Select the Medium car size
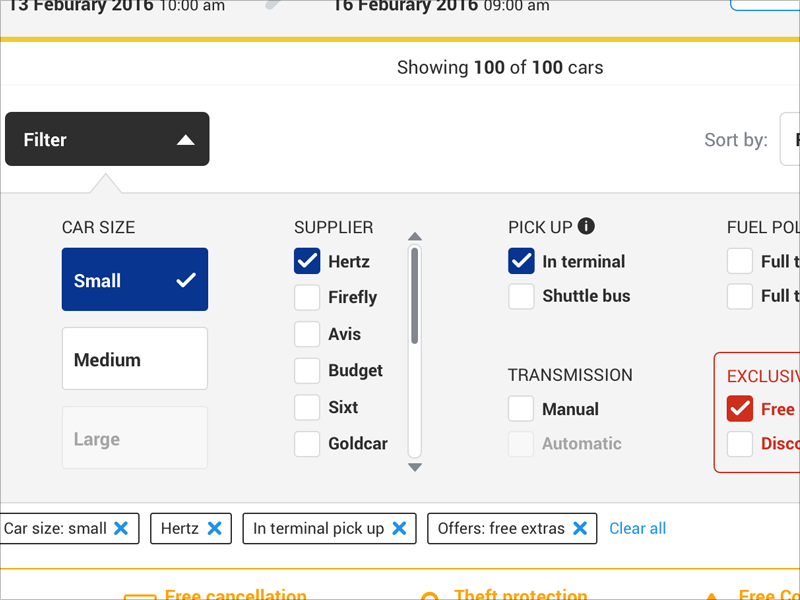800x600 pixels. click(x=134, y=358)
